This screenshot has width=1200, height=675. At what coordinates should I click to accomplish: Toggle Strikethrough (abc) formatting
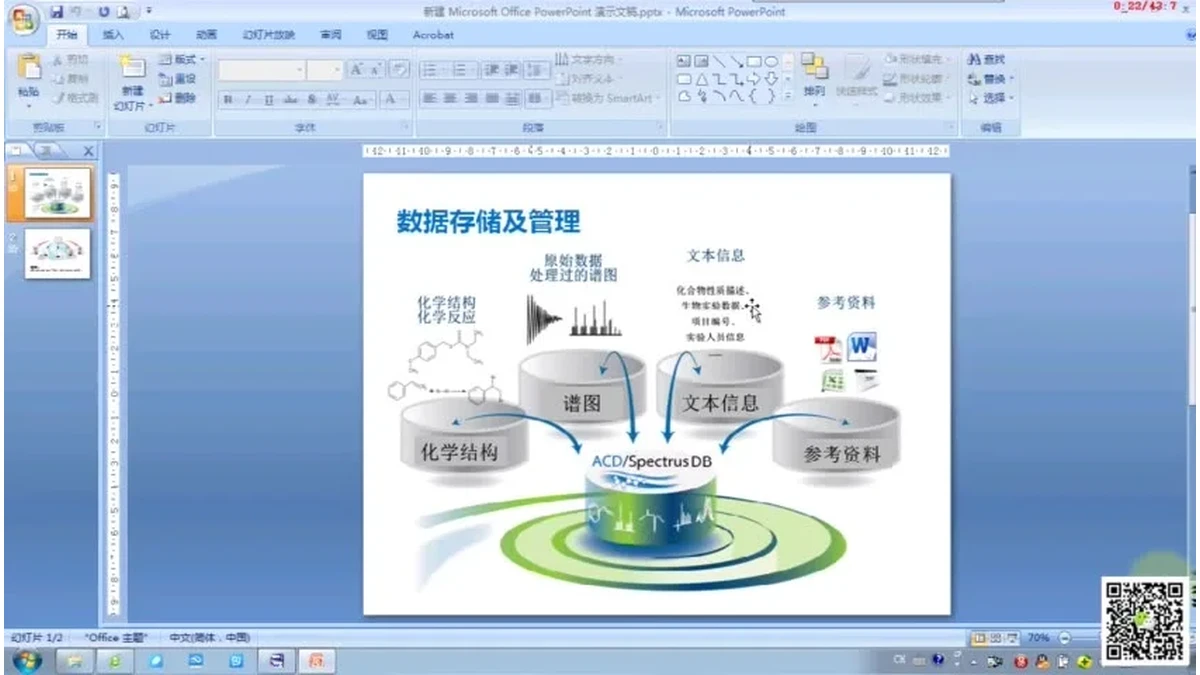[x=291, y=99]
